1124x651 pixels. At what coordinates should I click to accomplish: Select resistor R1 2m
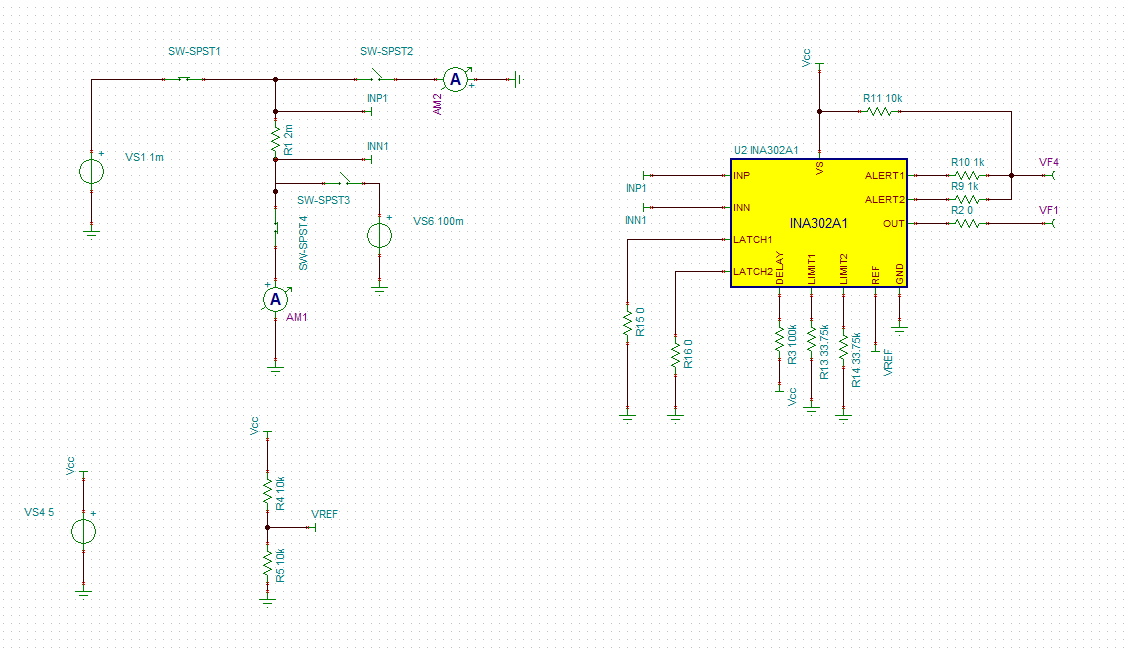coord(275,140)
